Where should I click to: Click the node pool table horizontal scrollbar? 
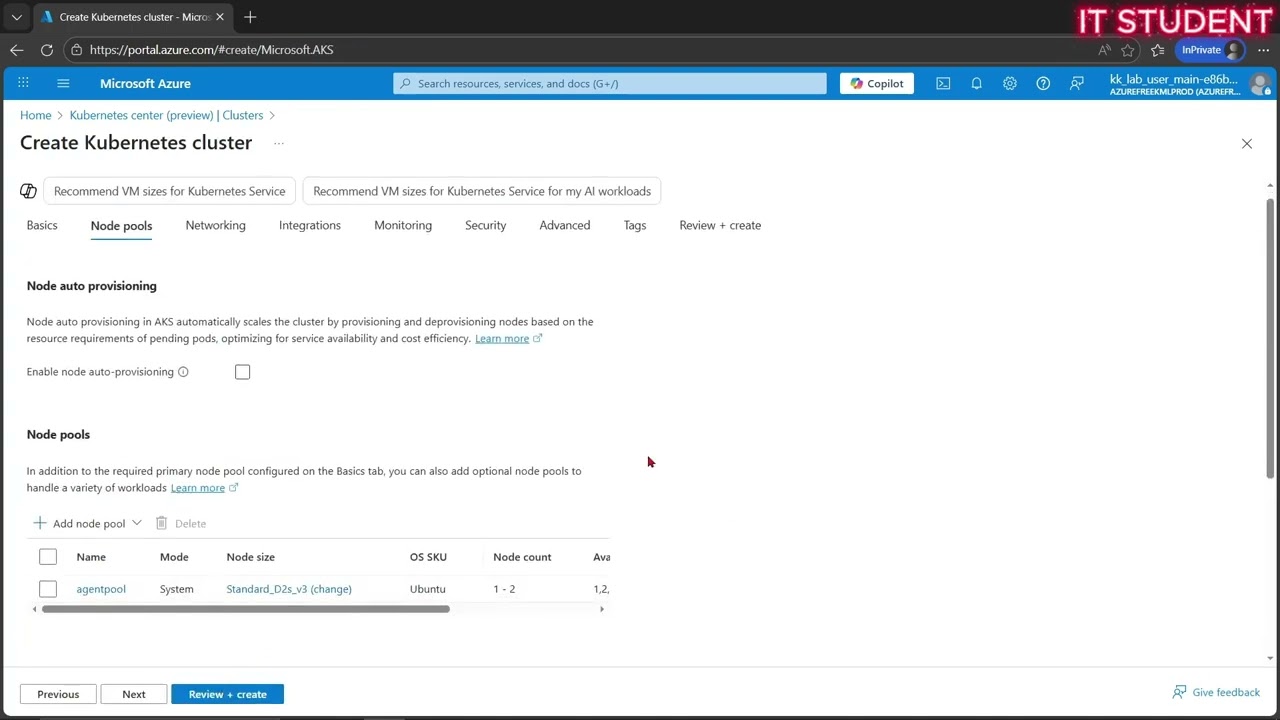tap(246, 609)
